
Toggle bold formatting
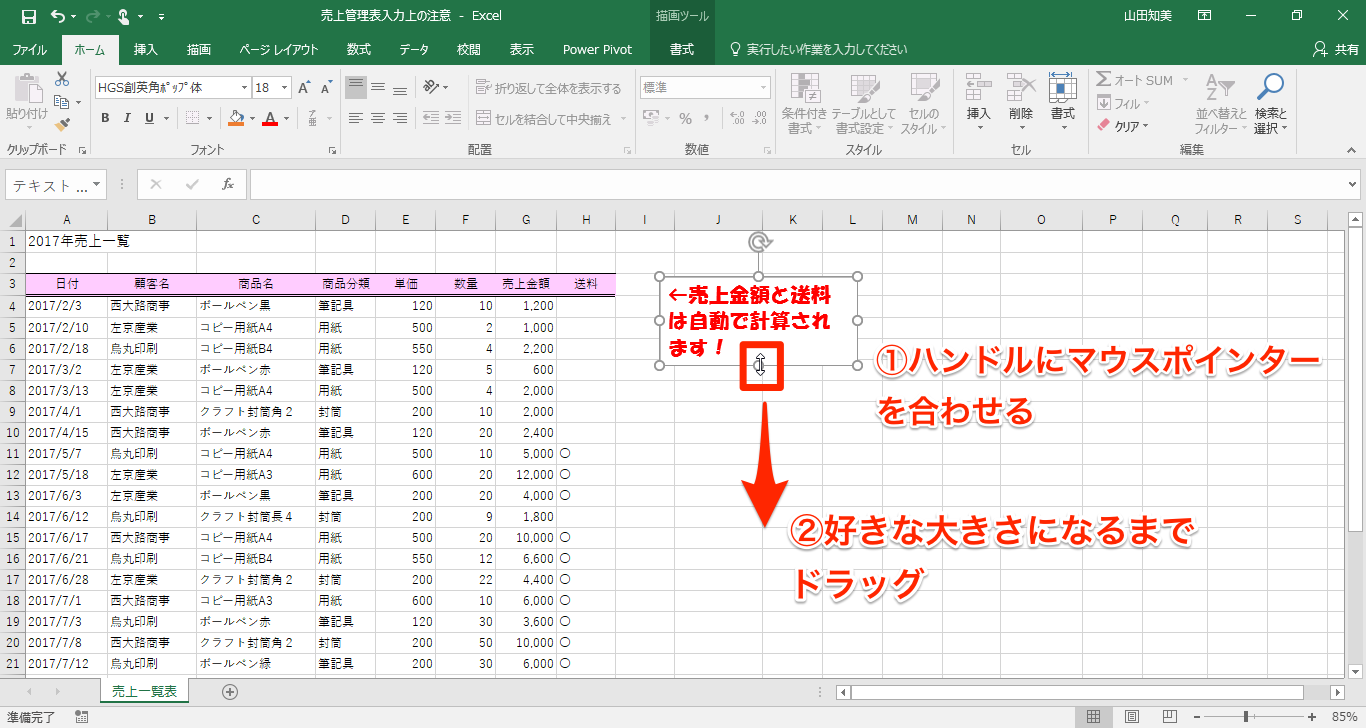click(105, 118)
